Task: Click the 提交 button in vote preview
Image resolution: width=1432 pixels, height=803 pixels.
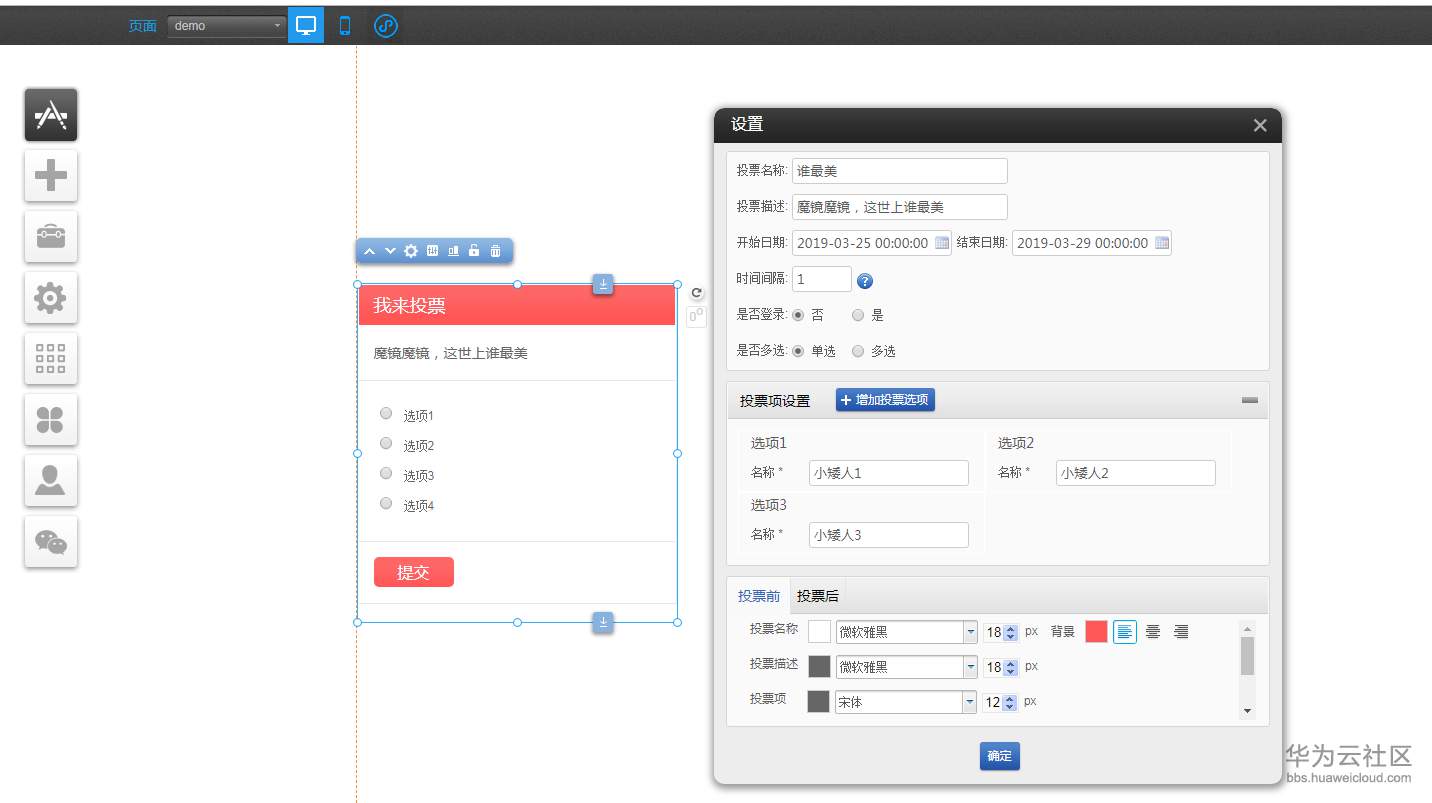Action: (414, 572)
